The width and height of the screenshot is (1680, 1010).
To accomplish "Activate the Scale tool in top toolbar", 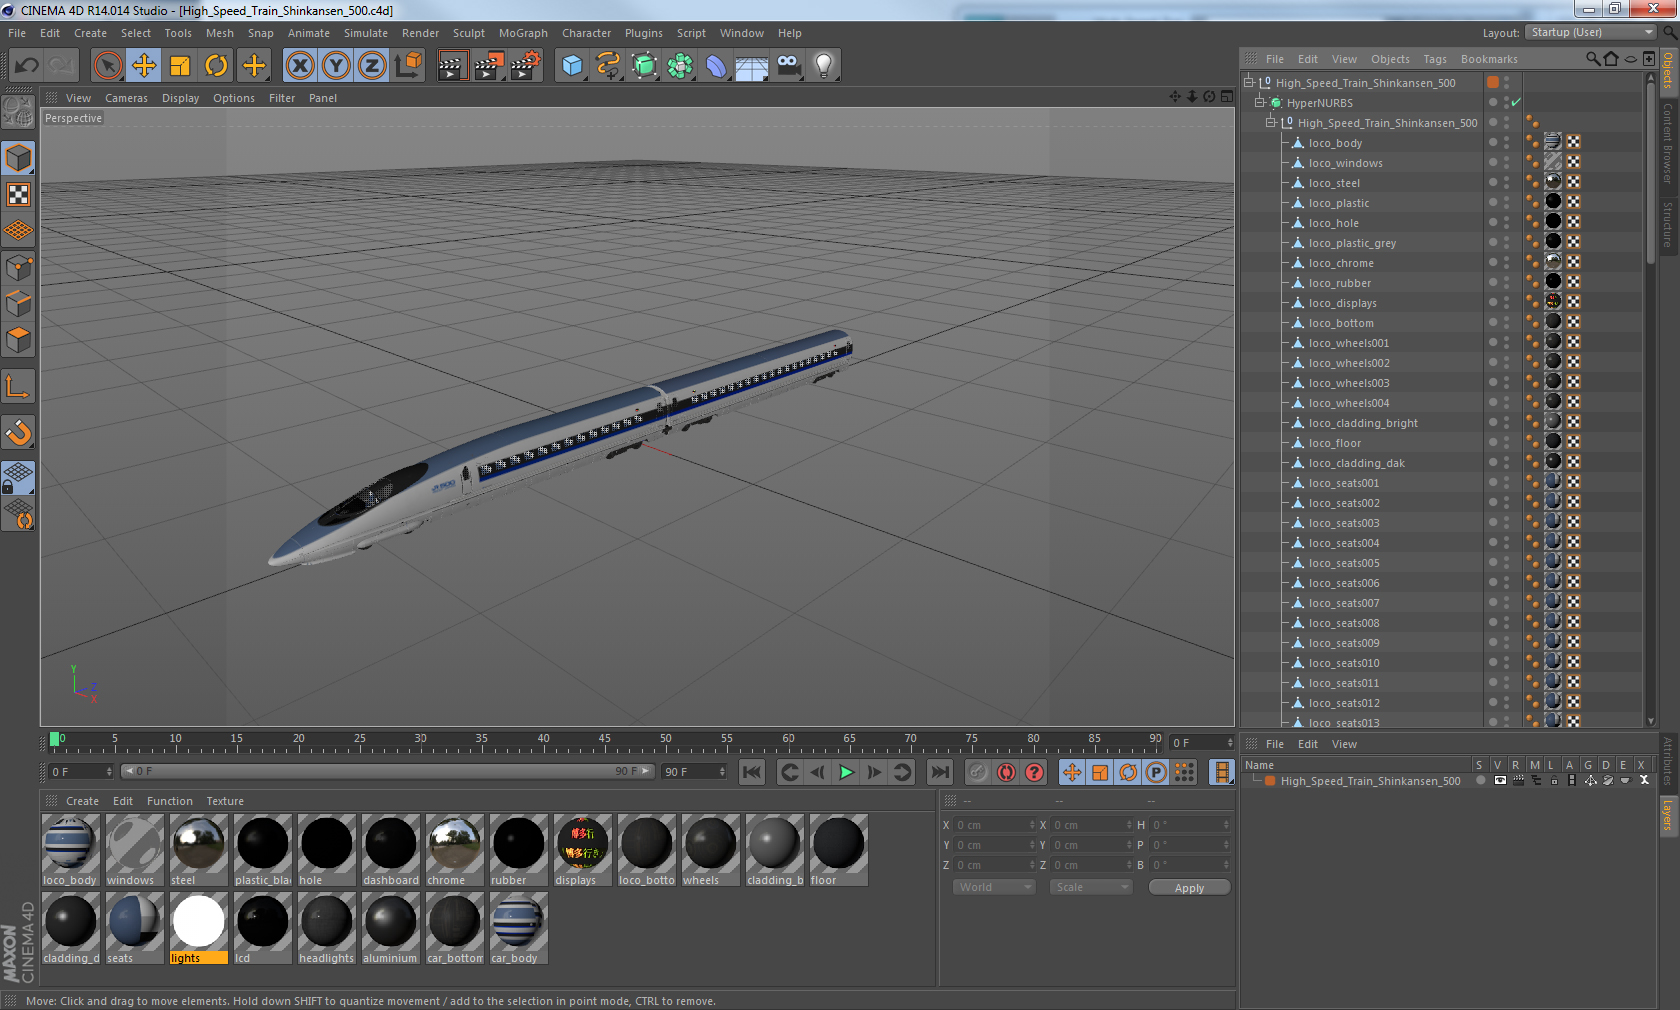I will click(x=180, y=66).
